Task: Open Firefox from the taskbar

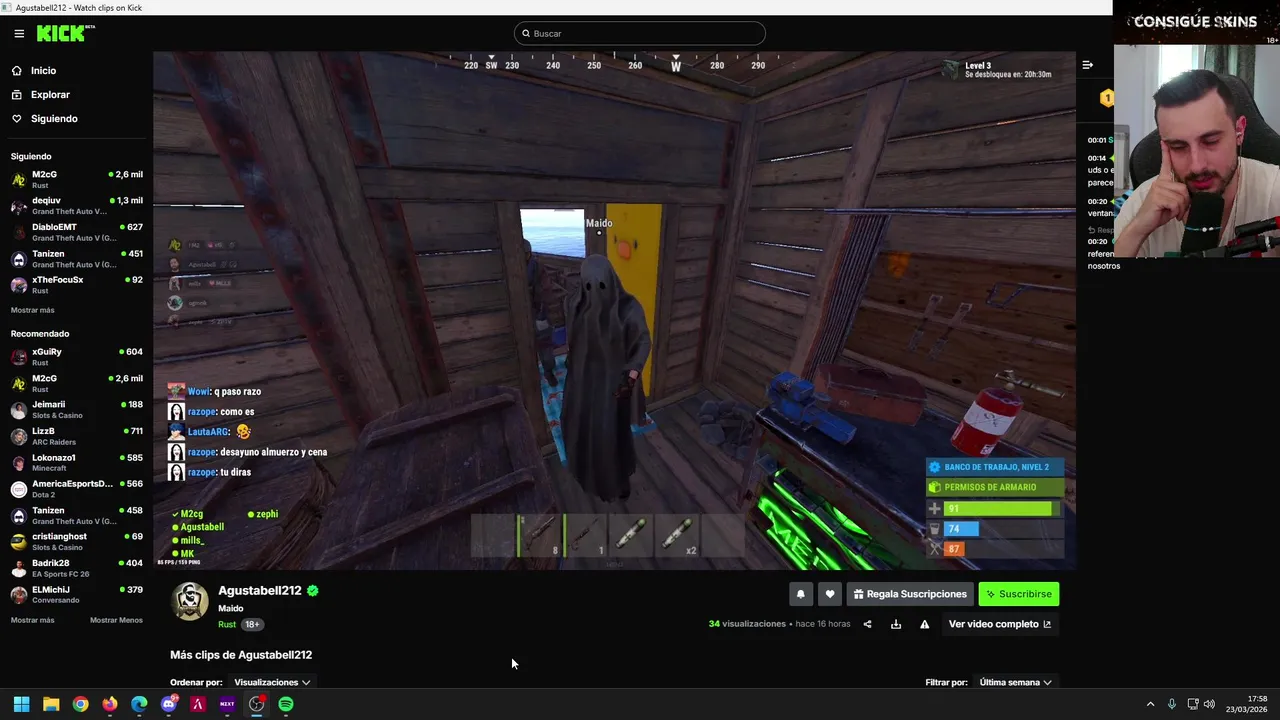Action: (110, 704)
